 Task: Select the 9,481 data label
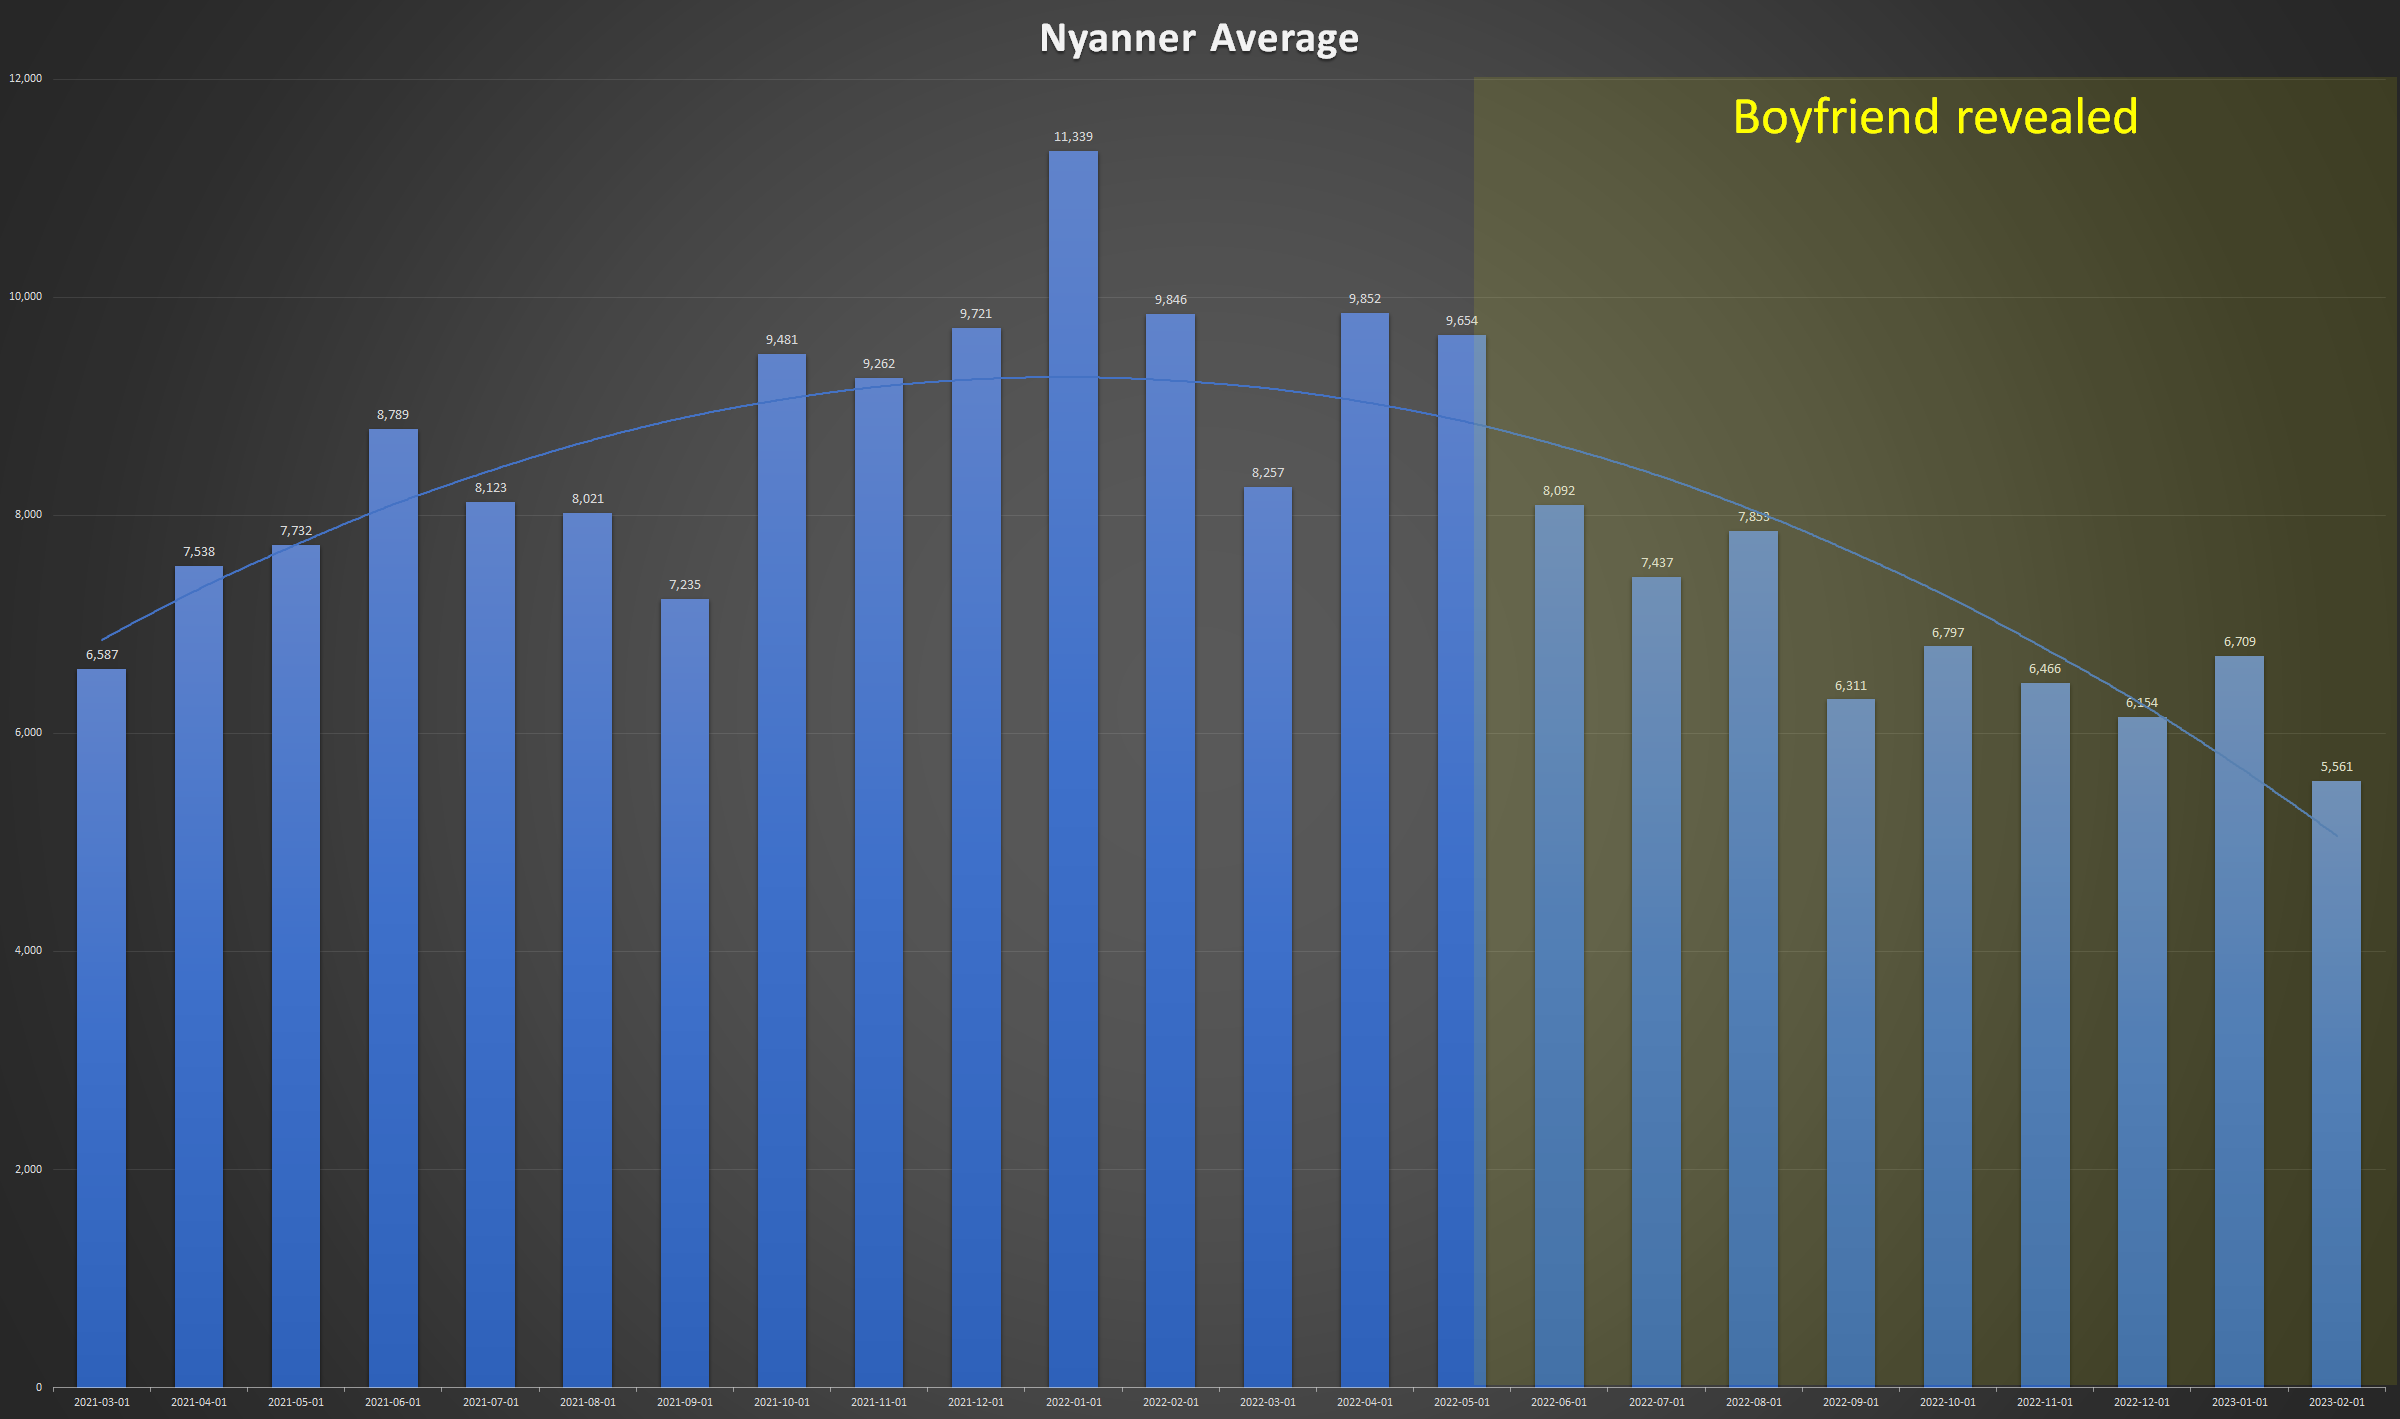(781, 340)
